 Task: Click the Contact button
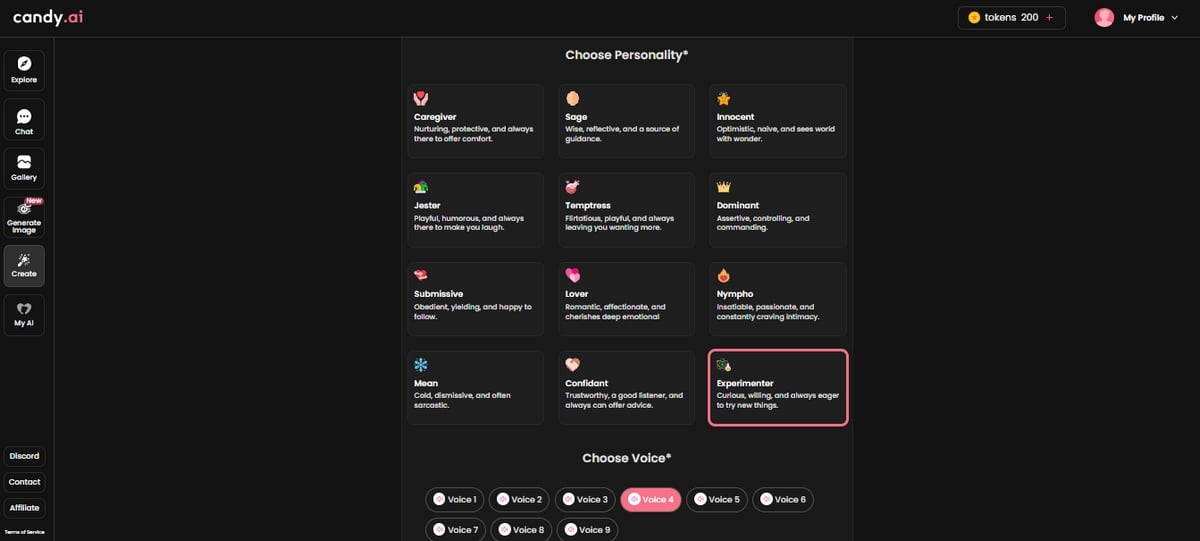(24, 482)
